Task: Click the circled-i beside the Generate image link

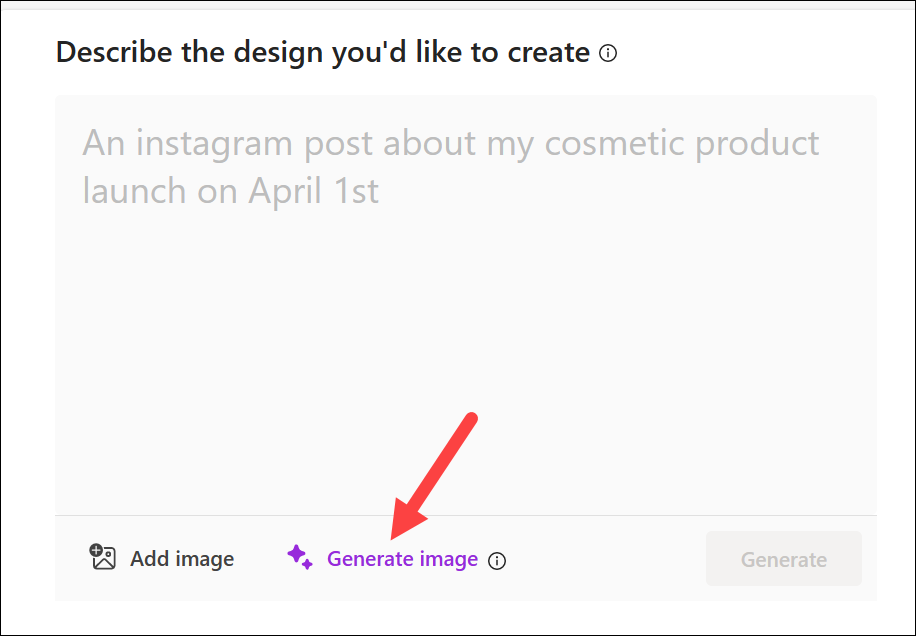Action: tap(497, 561)
